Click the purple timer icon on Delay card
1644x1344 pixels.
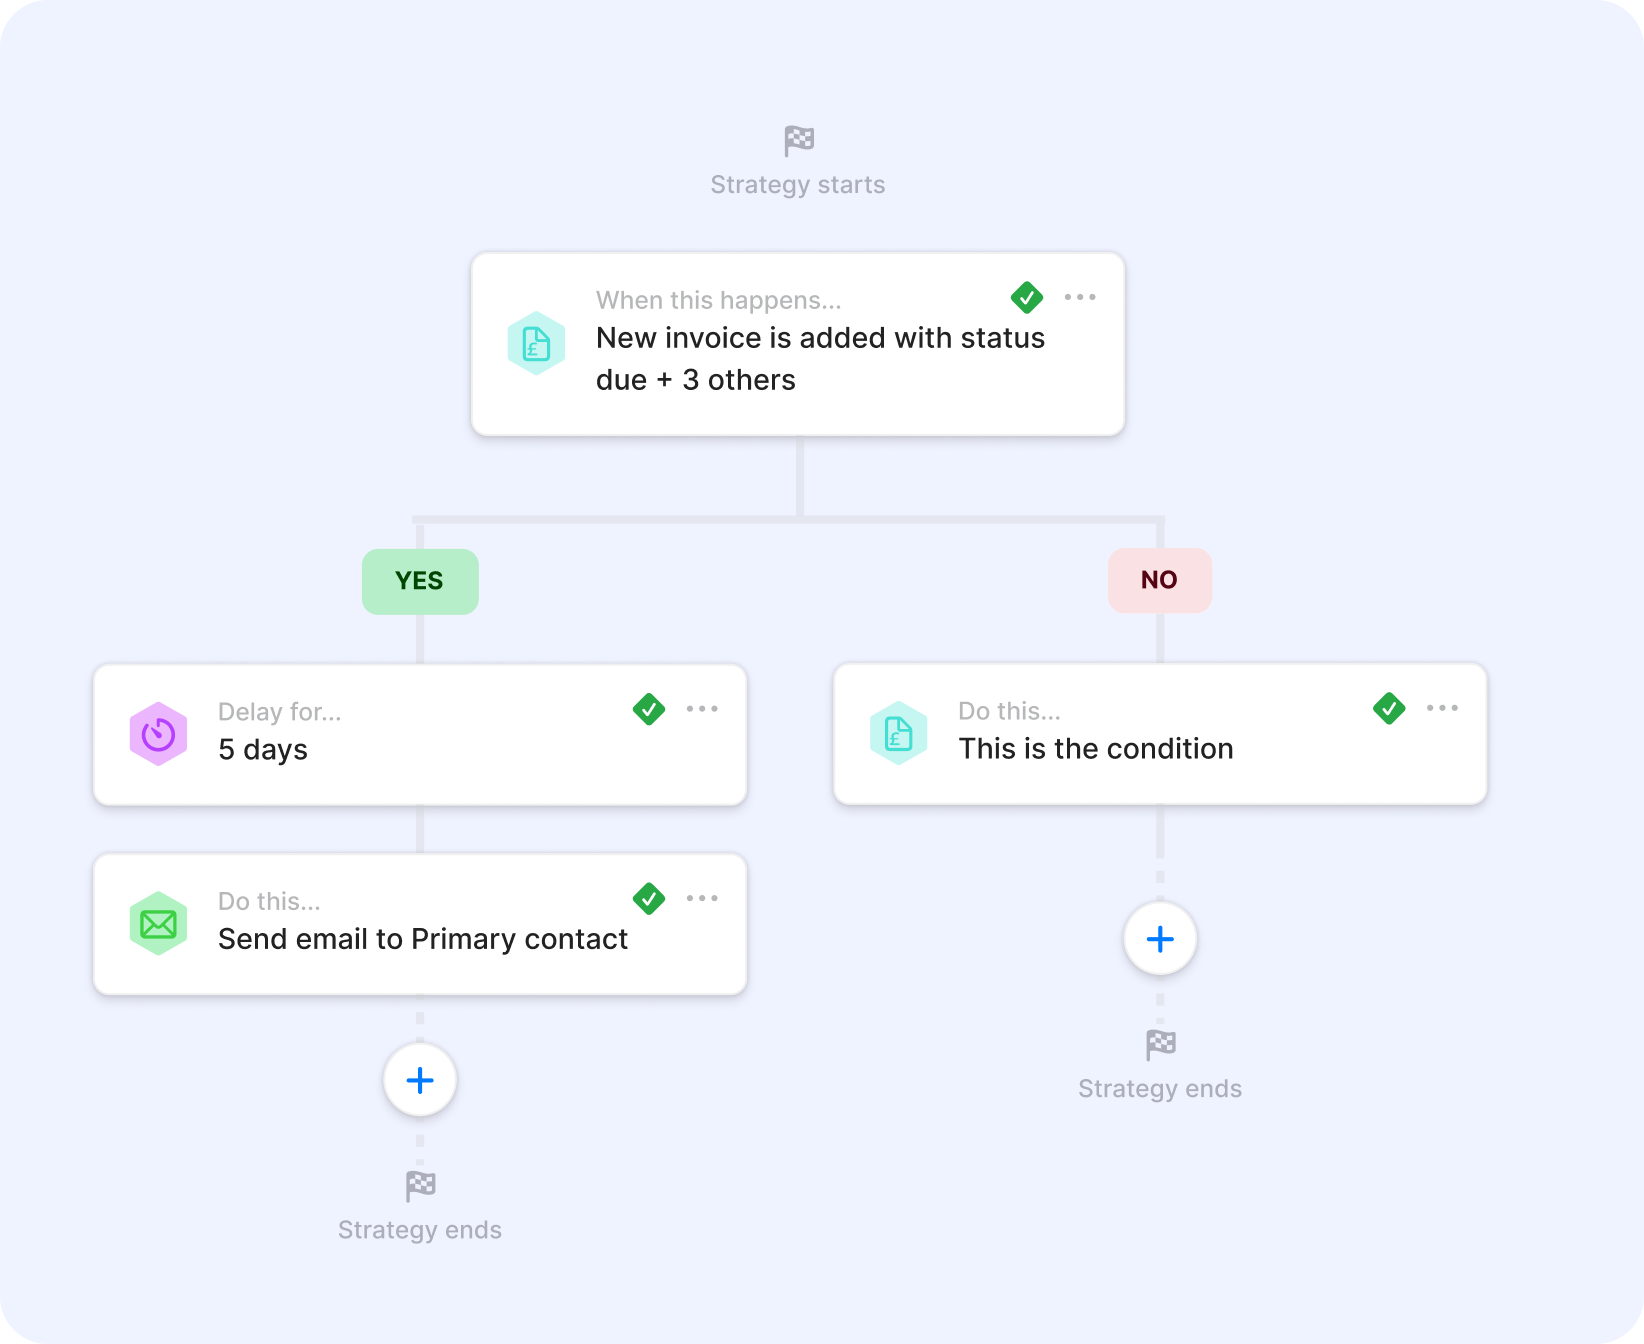pos(158,734)
